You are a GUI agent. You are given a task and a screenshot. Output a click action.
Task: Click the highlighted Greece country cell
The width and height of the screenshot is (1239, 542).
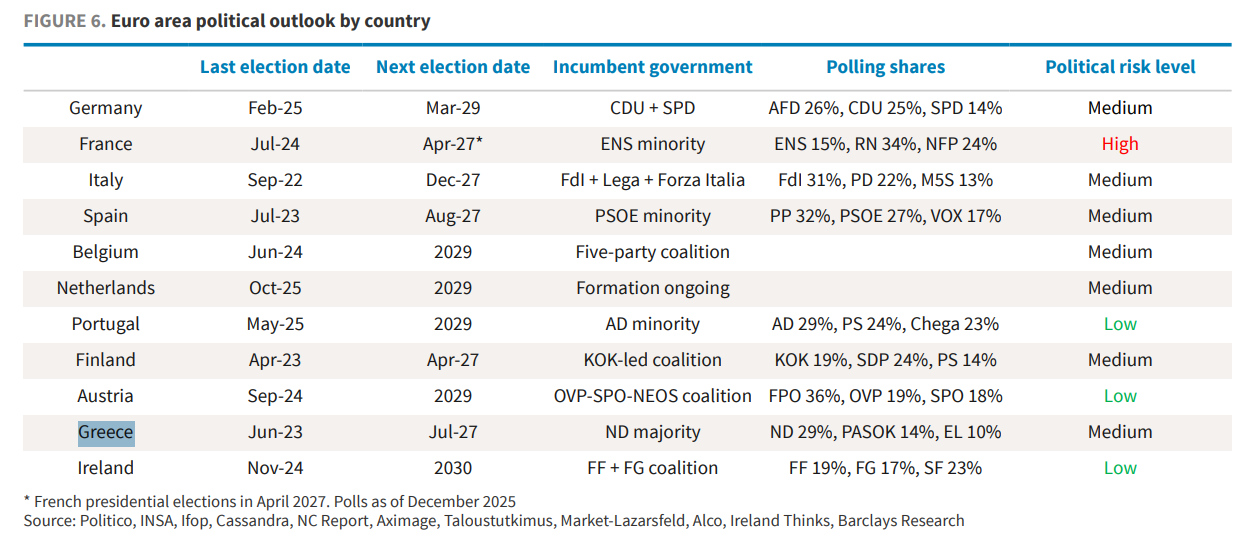(106, 432)
